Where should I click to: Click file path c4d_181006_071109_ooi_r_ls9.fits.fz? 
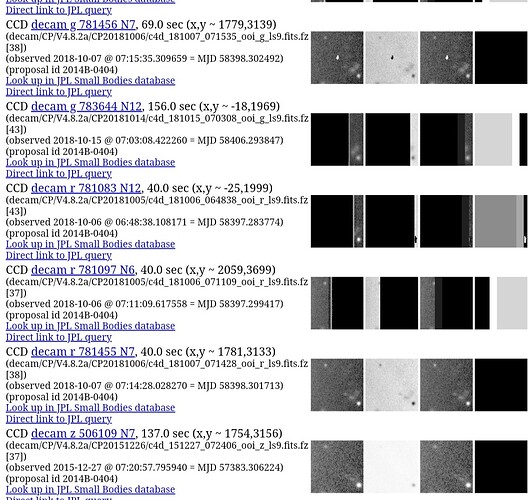227,282
